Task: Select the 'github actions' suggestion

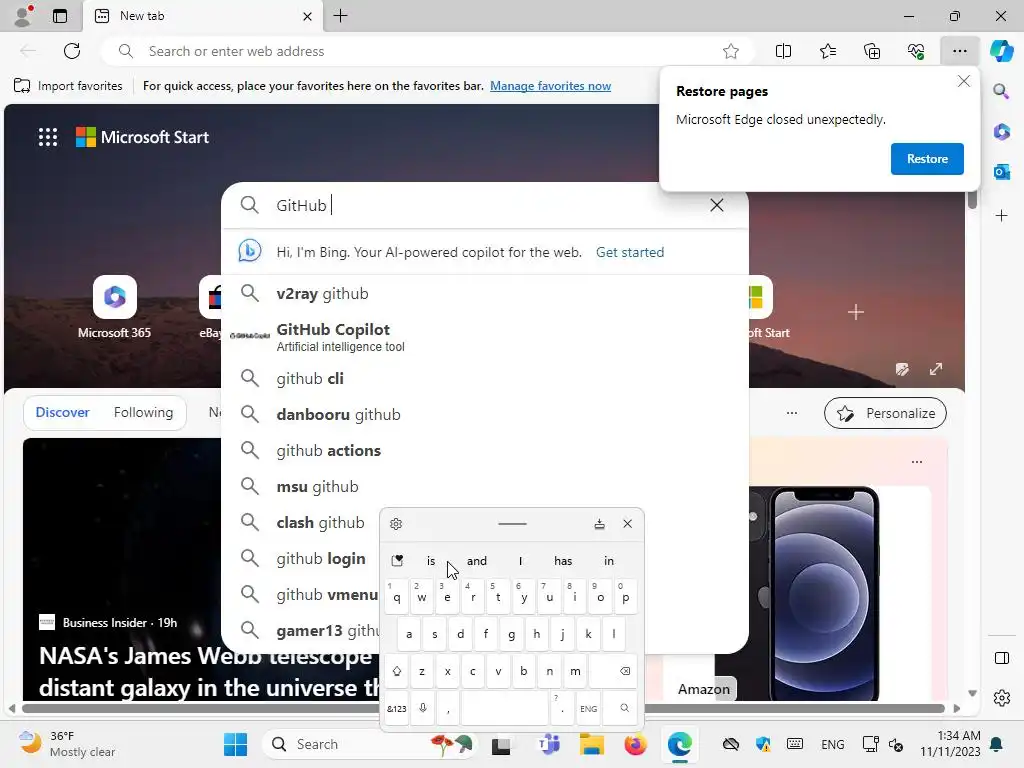Action: pos(485,450)
